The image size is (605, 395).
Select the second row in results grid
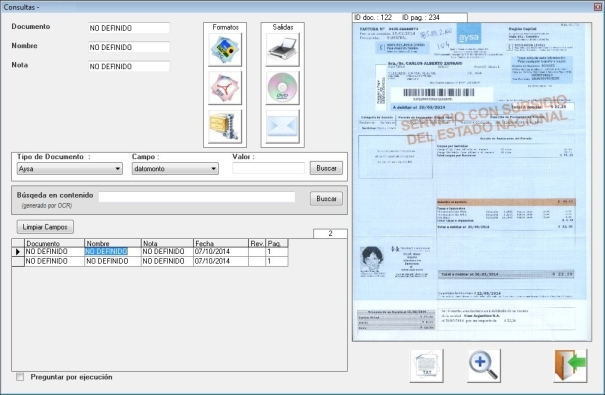pos(150,261)
